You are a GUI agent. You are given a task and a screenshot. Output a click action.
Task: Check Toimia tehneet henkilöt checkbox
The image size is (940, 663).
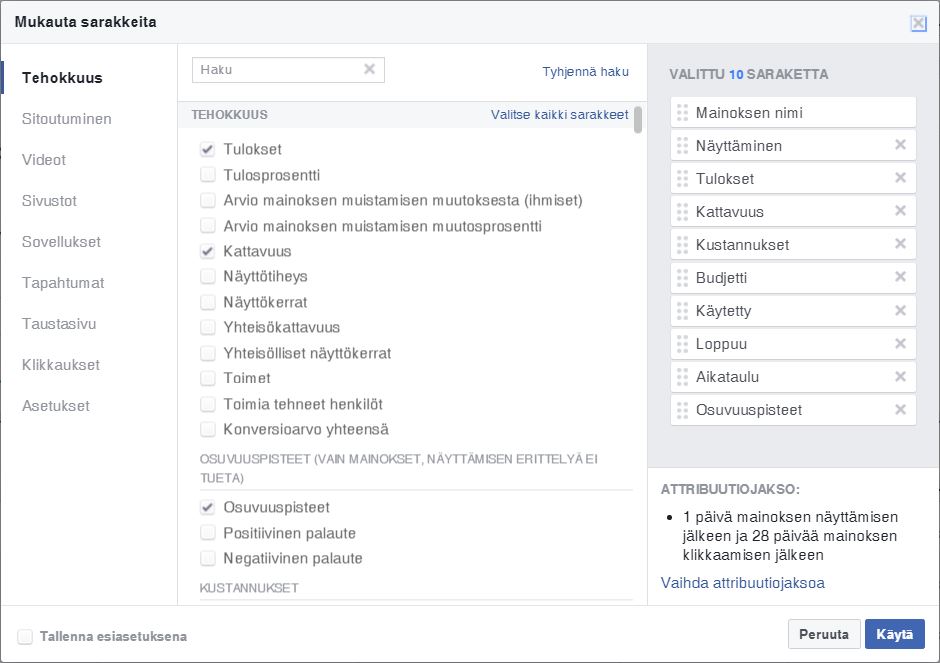pyautogui.click(x=207, y=404)
